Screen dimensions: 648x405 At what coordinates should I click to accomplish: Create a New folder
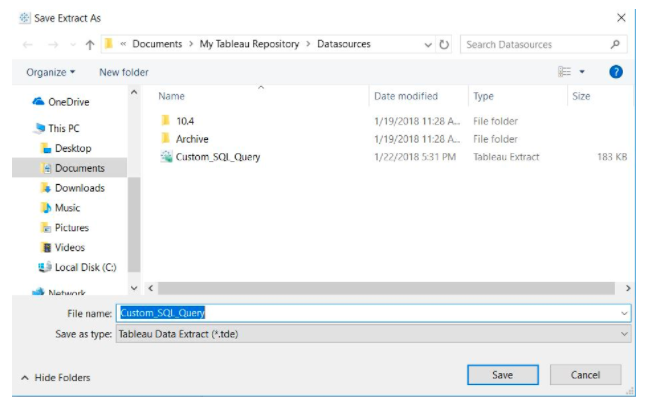124,72
